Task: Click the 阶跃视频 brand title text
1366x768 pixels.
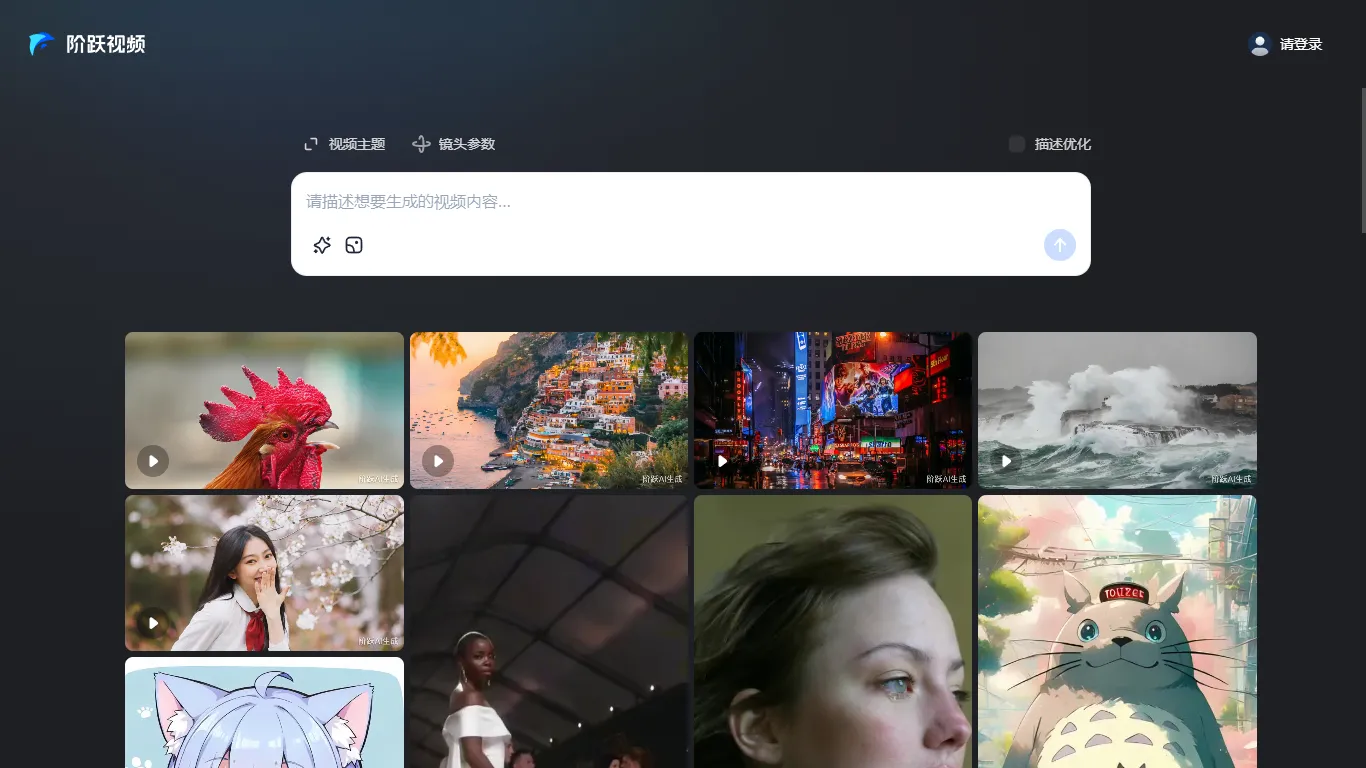Action: [106, 44]
